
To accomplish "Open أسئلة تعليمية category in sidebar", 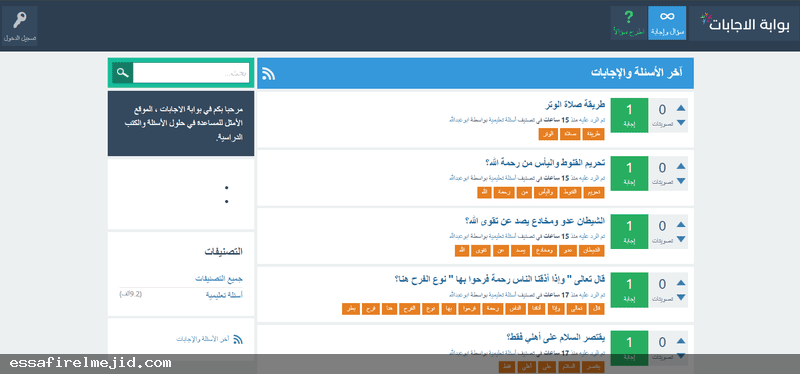I will [224, 295].
